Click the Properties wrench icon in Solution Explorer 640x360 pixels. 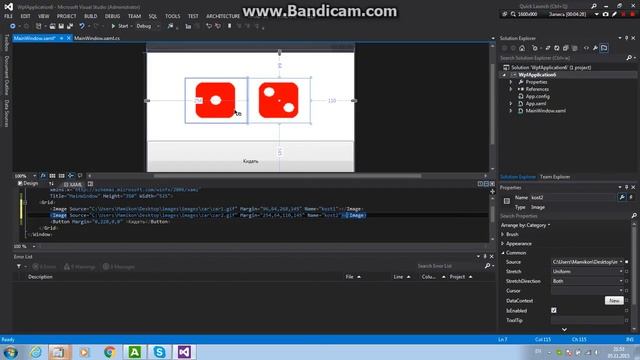coord(595,48)
